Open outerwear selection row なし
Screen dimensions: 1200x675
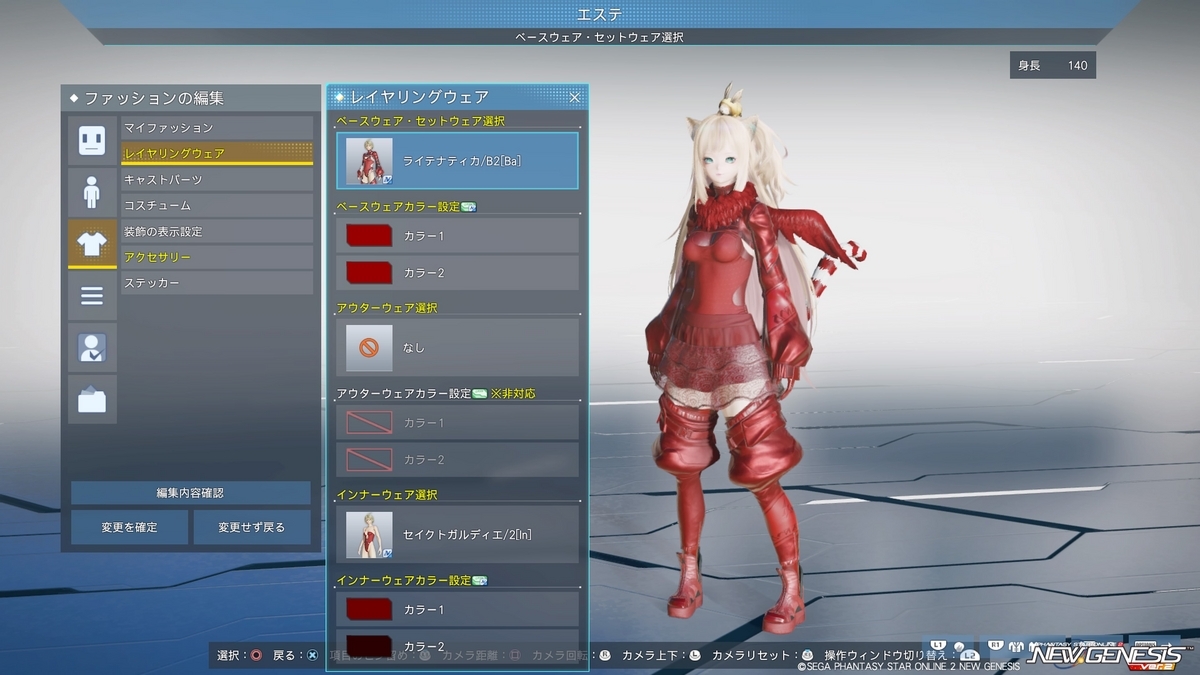(457, 348)
